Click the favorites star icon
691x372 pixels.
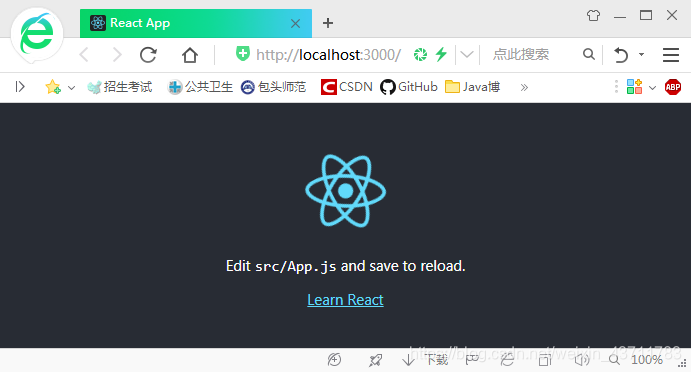click(x=53, y=87)
